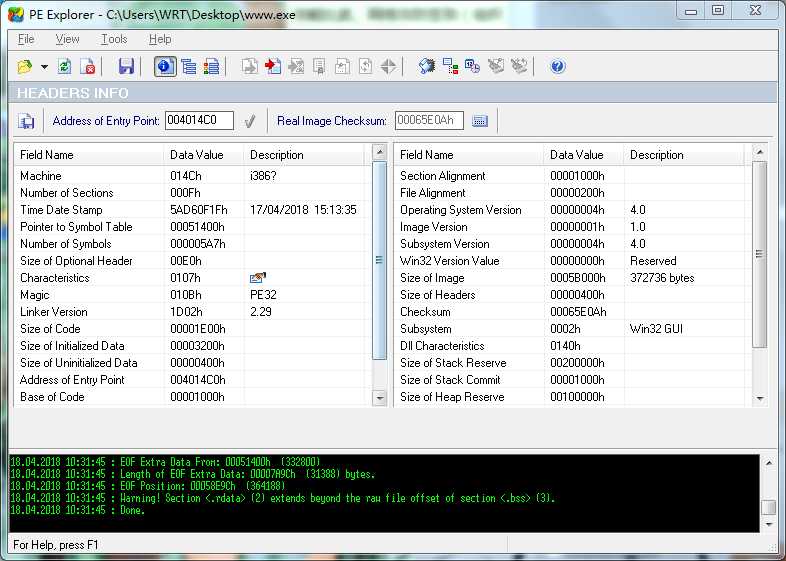Viewport: 786px width, 561px height.
Task: Open the TimeDateStamp Adjuster clock icon
Action: 473,66
